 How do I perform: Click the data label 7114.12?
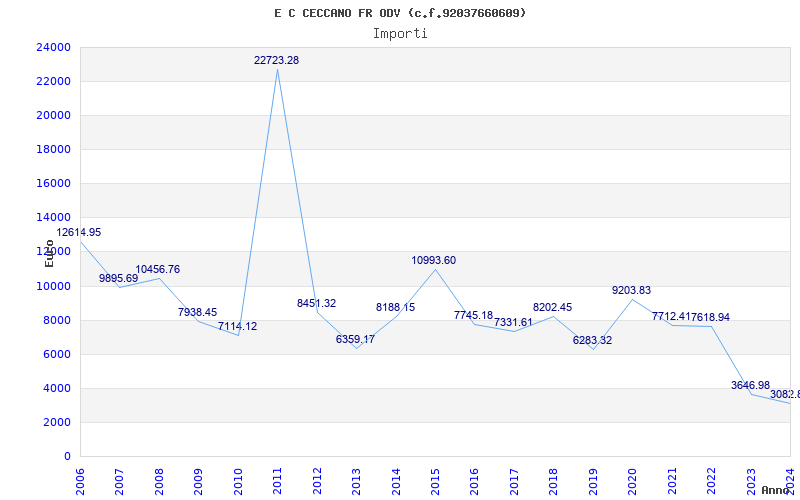coord(237,327)
